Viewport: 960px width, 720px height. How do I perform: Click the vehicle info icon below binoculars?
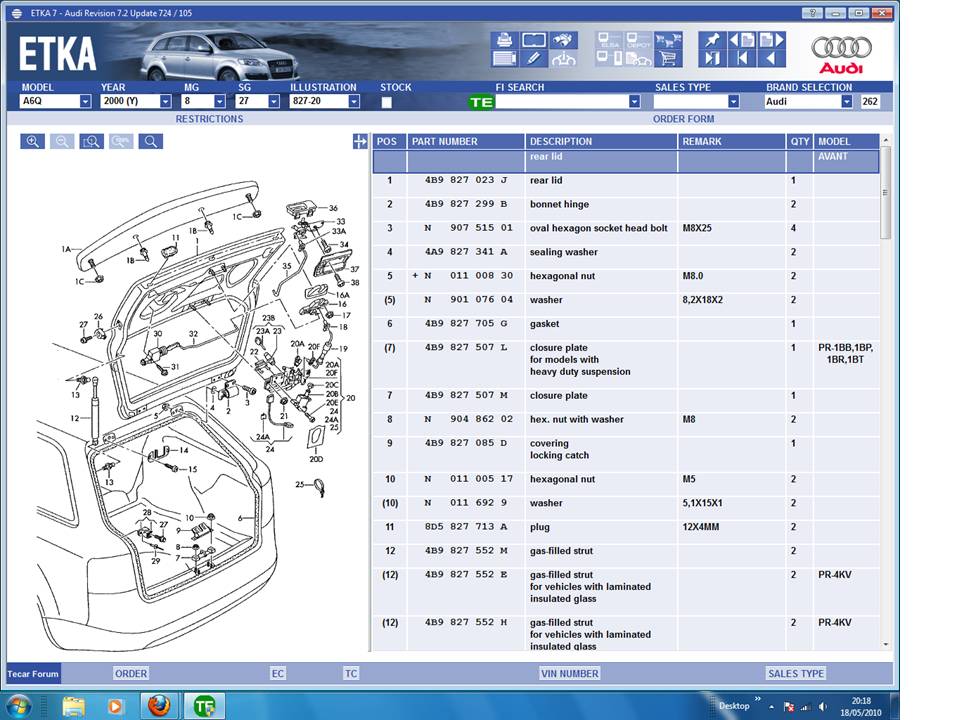click(563, 59)
